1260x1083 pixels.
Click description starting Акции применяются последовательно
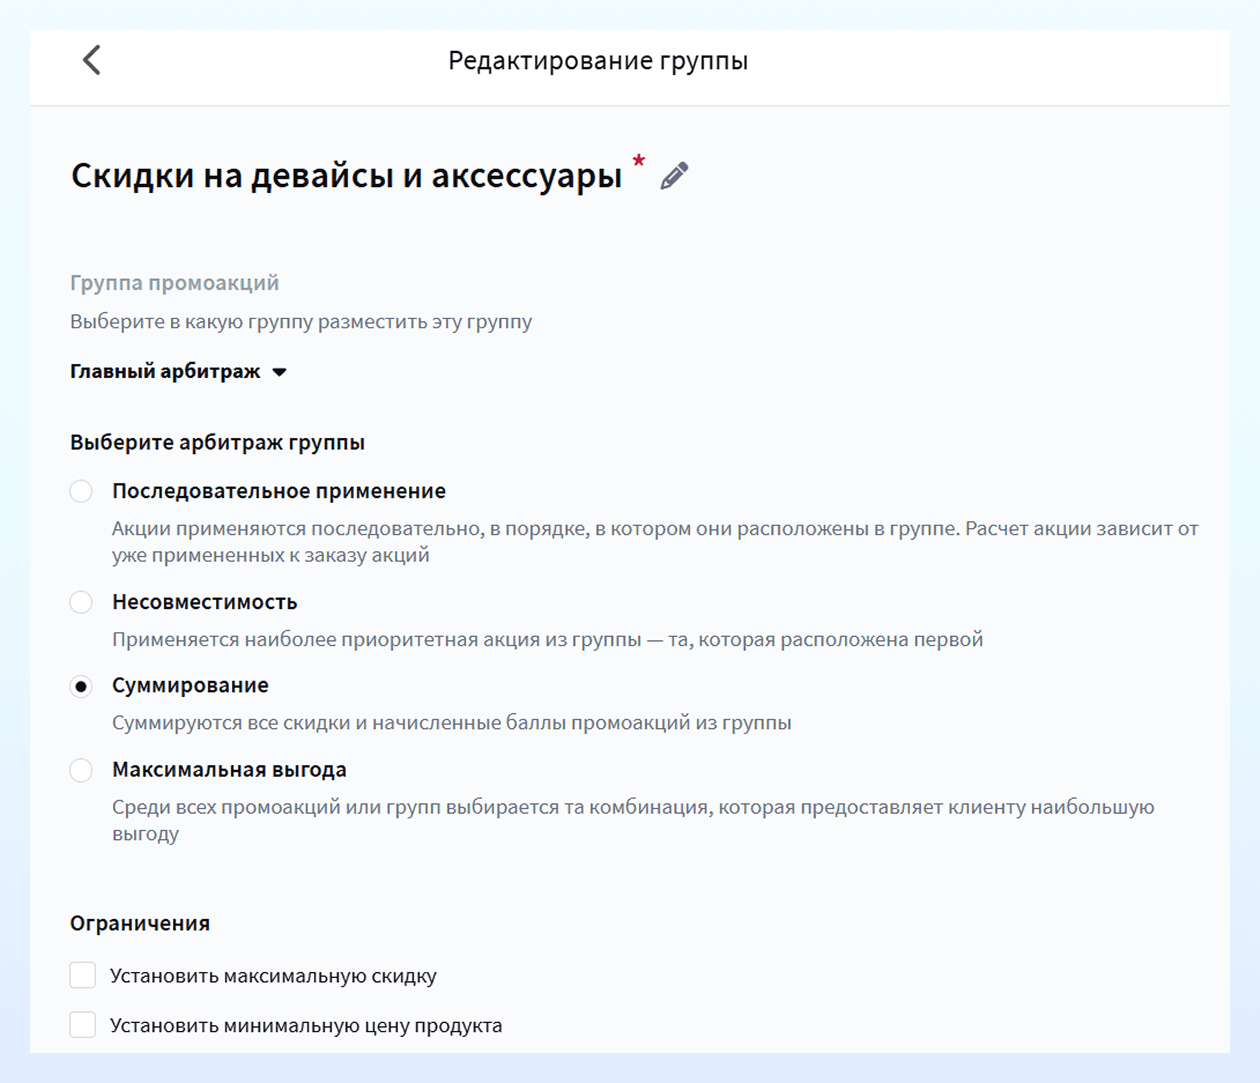[655, 541]
